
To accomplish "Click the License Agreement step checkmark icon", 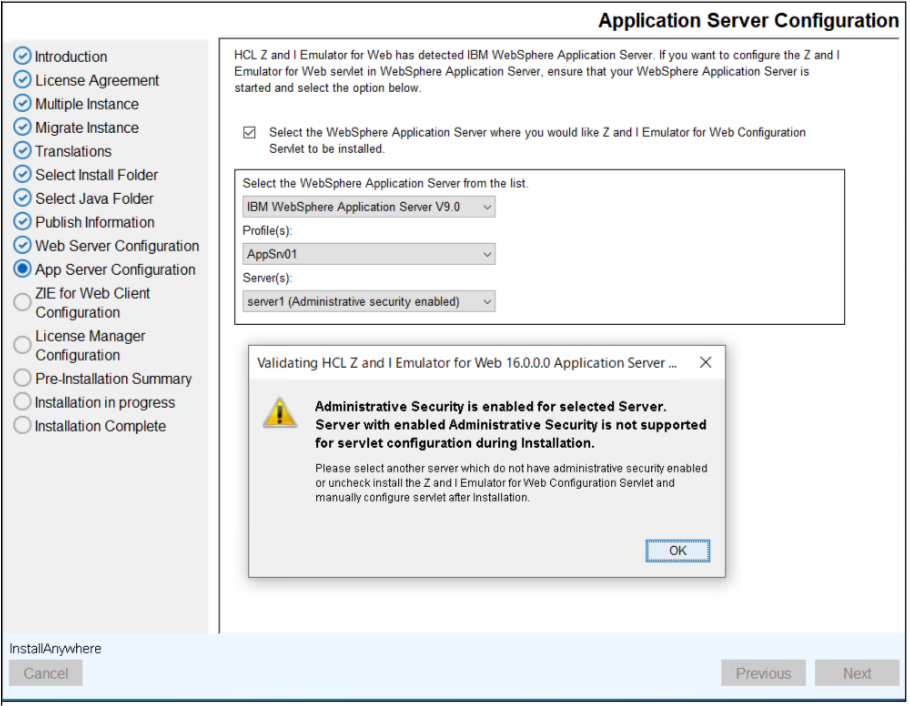I will pyautogui.click(x=22, y=80).
